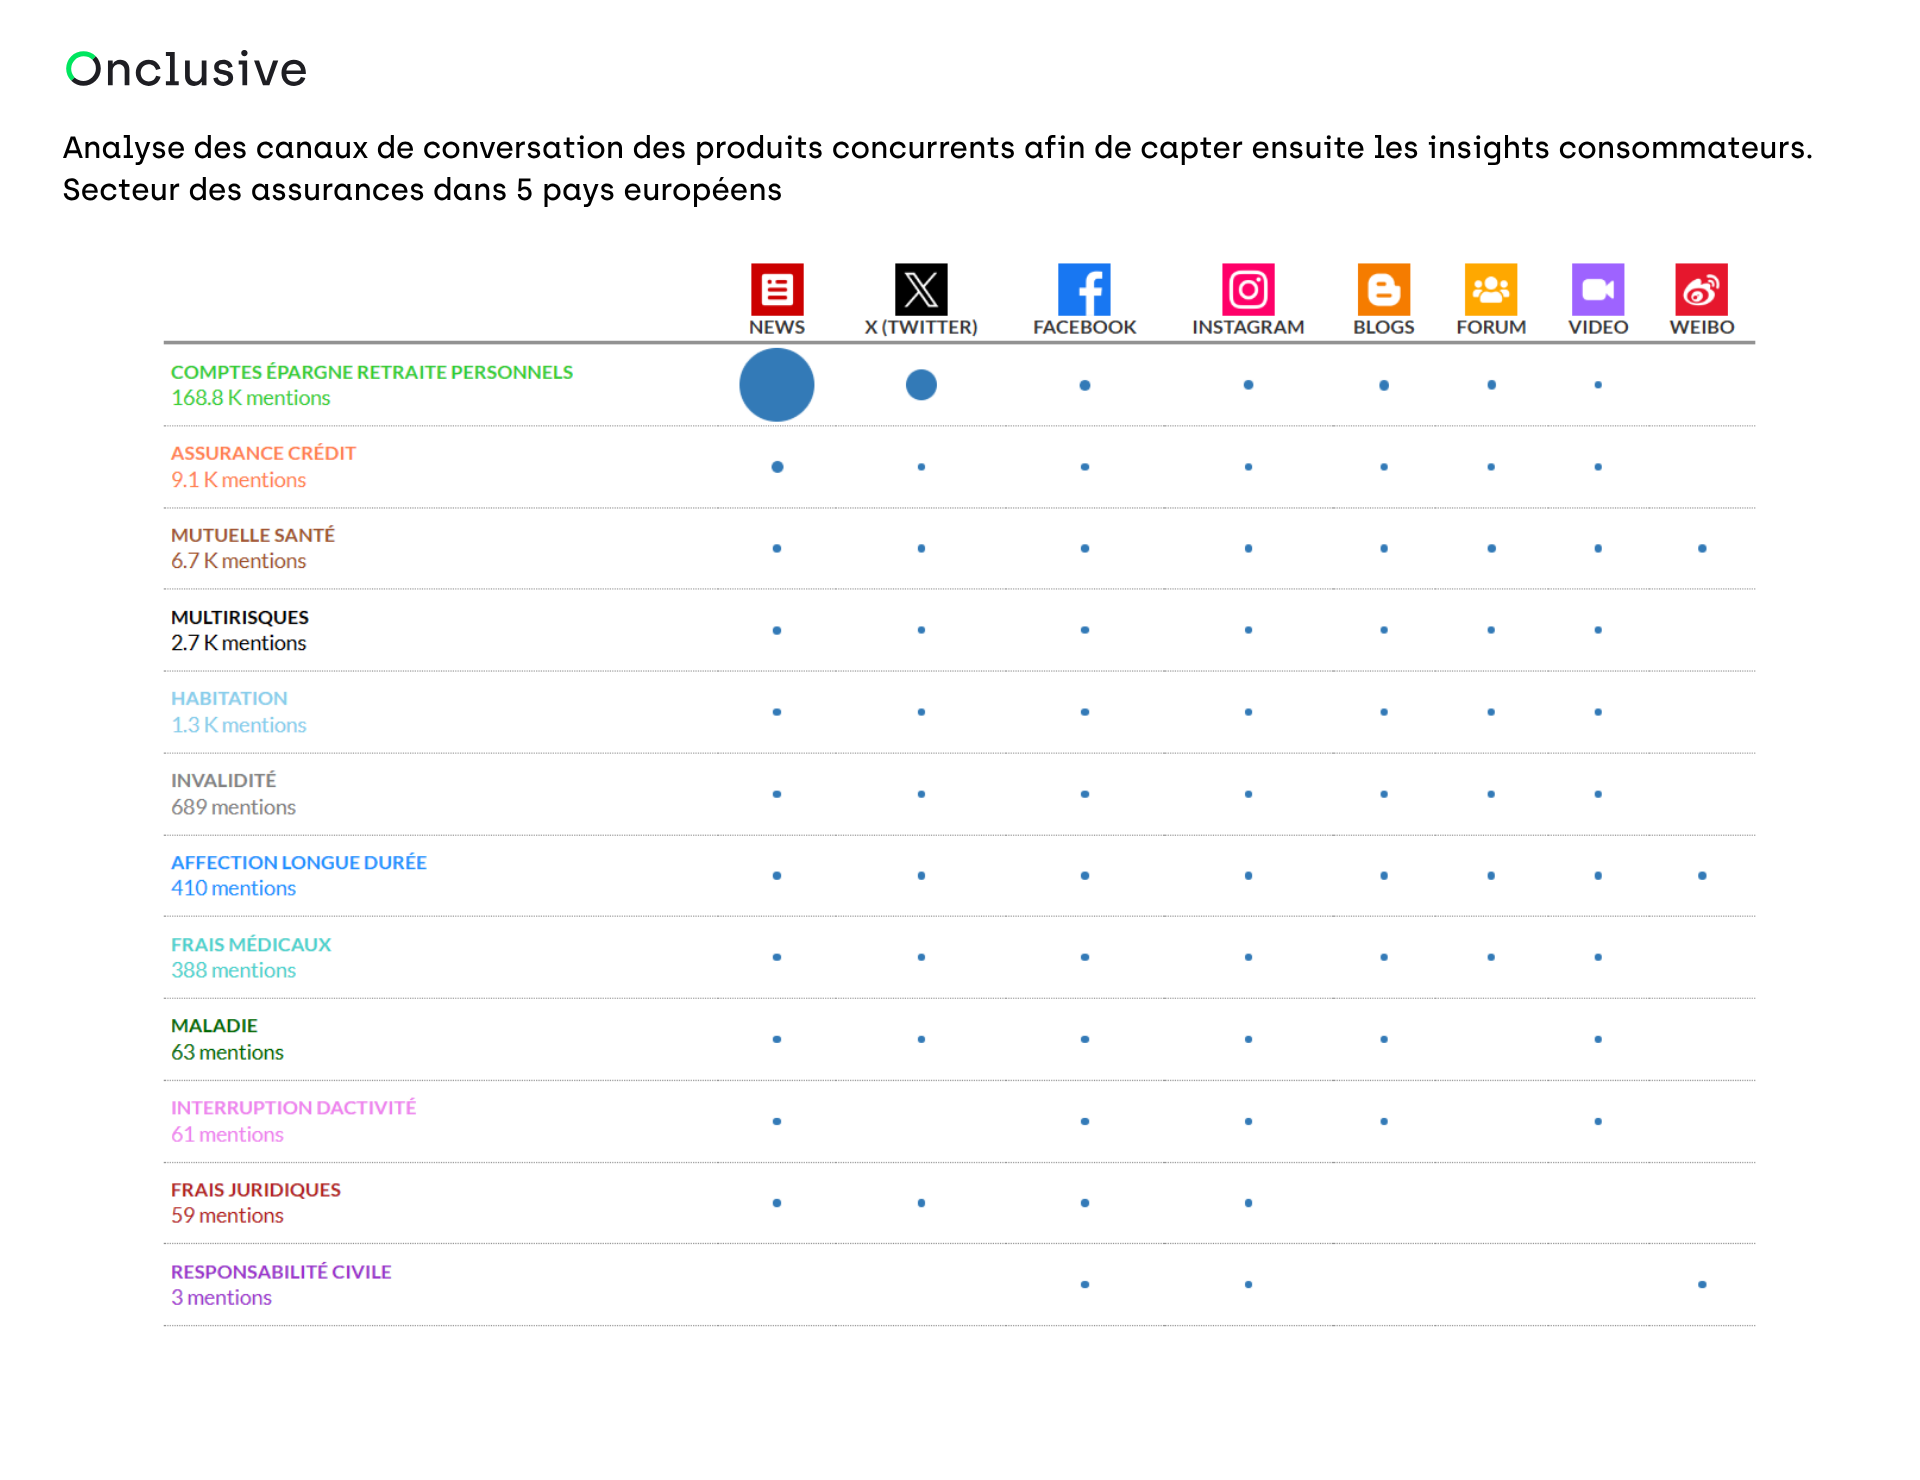The height and width of the screenshot is (1480, 1920).
Task: Open the COMPTES ÉPARGNE RETRAITE PERSONNELS category
Action: click(371, 371)
